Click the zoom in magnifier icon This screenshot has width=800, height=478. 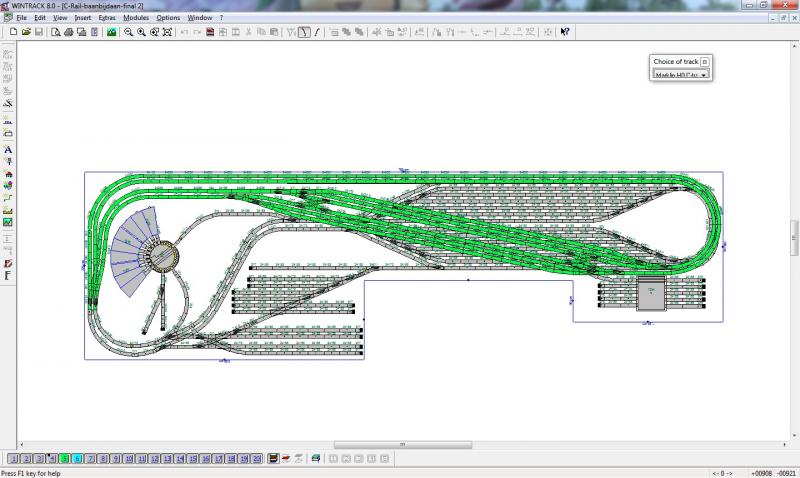(x=141, y=32)
